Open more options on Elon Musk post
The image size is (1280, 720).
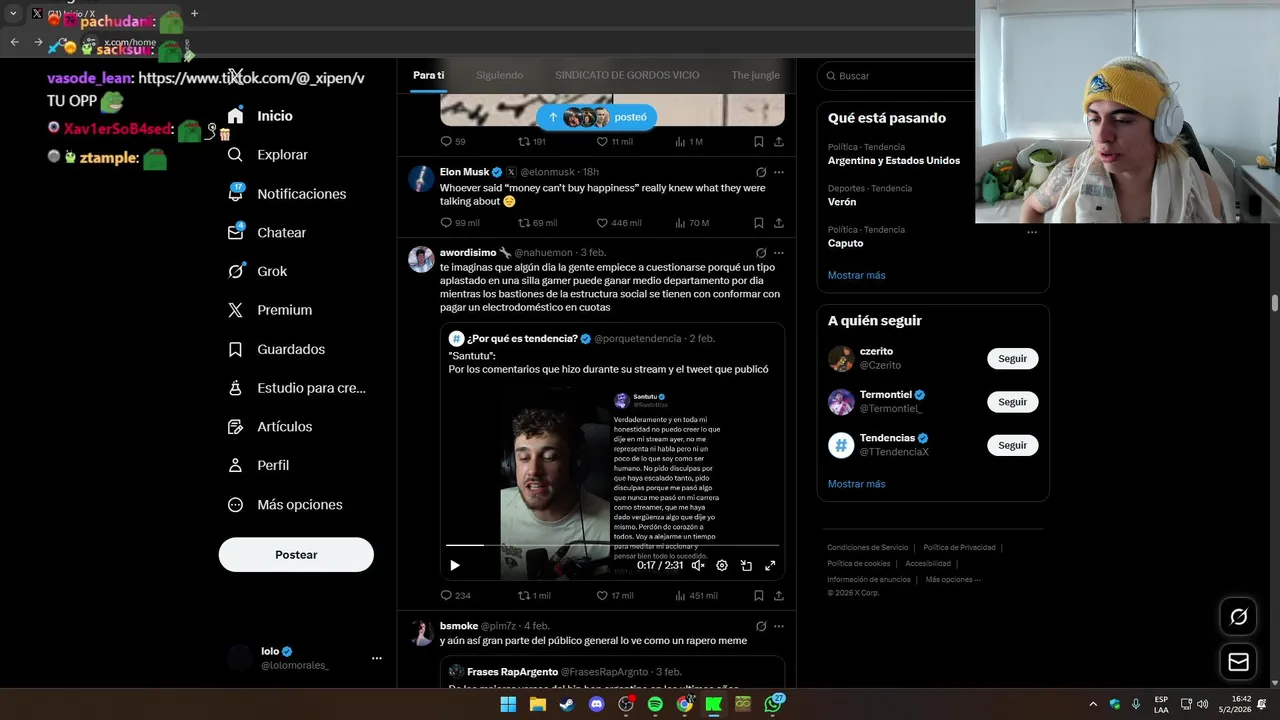(x=779, y=172)
